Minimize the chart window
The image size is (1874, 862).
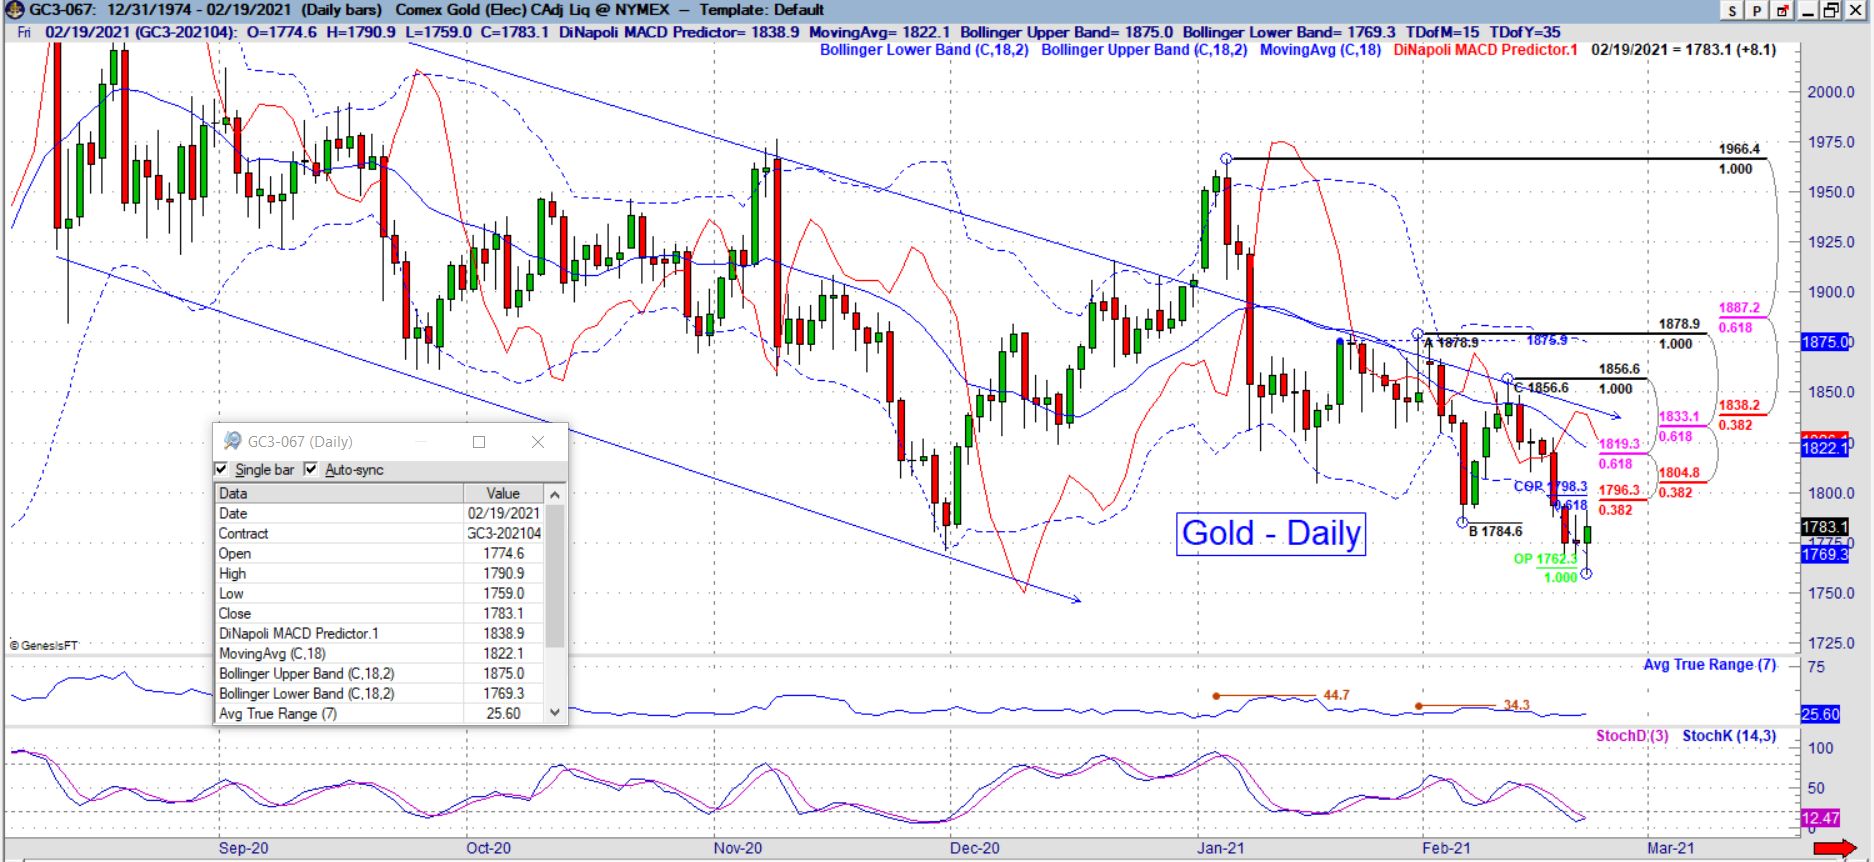tap(1807, 10)
